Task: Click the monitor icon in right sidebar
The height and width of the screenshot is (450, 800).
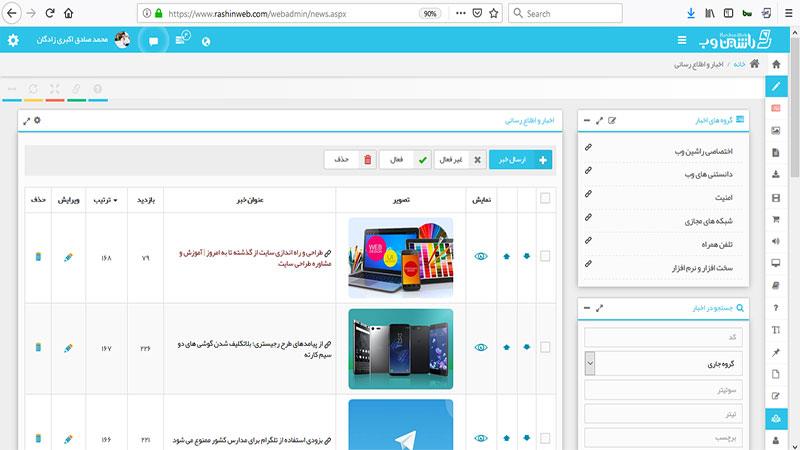Action: (776, 263)
